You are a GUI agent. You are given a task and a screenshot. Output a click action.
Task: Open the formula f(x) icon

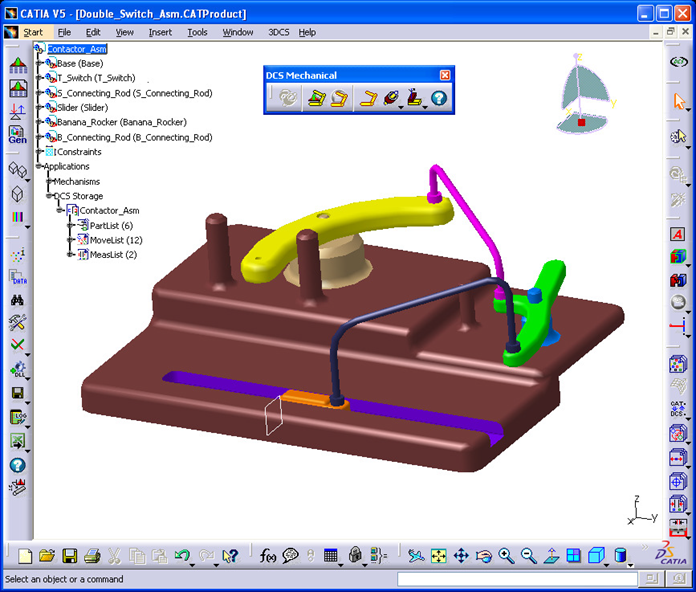tap(268, 555)
